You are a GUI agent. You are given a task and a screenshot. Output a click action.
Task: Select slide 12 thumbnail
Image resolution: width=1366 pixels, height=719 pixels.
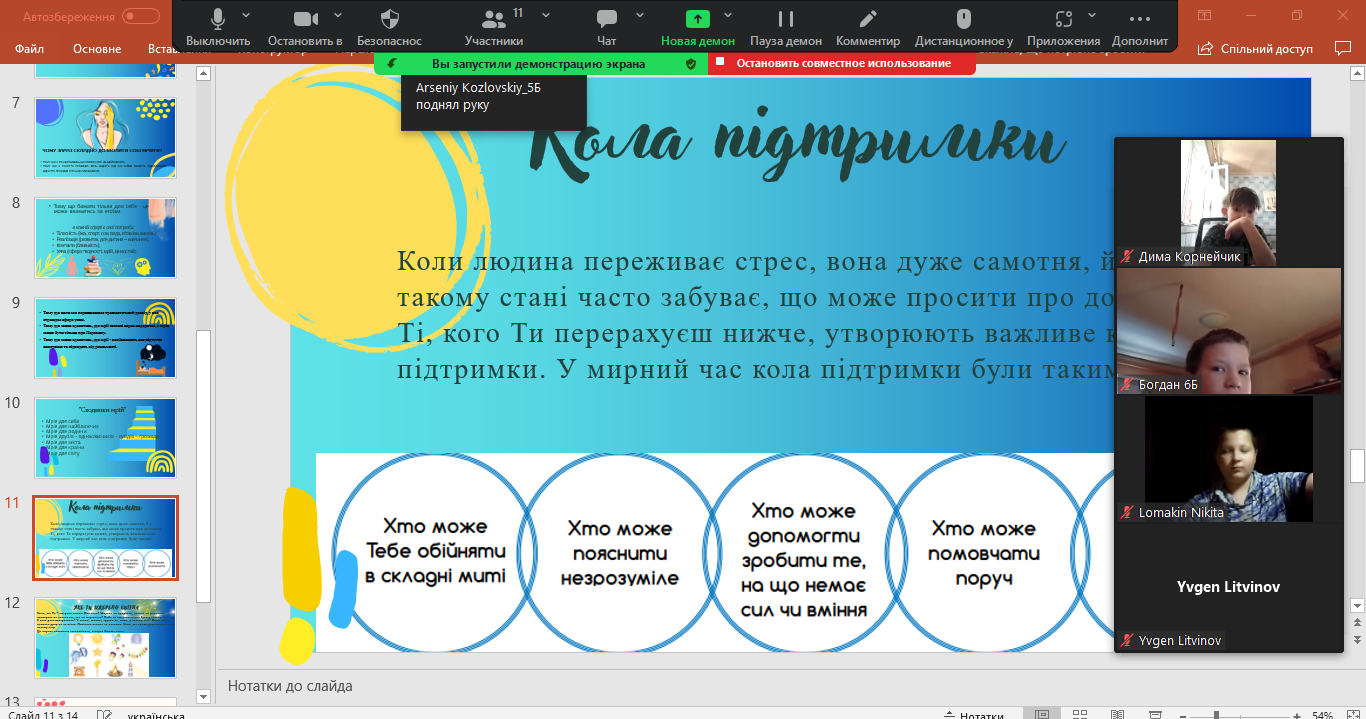pos(106,638)
